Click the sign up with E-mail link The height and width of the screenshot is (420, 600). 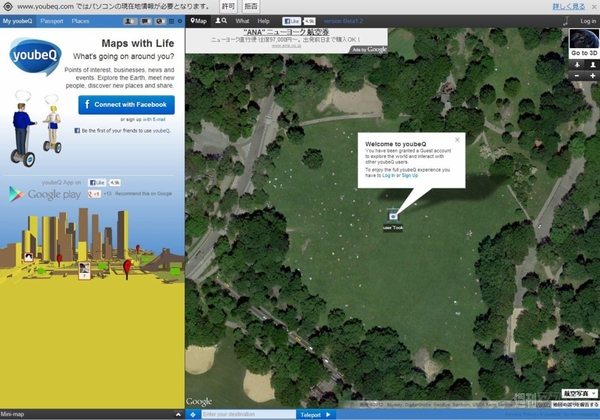(x=154, y=119)
